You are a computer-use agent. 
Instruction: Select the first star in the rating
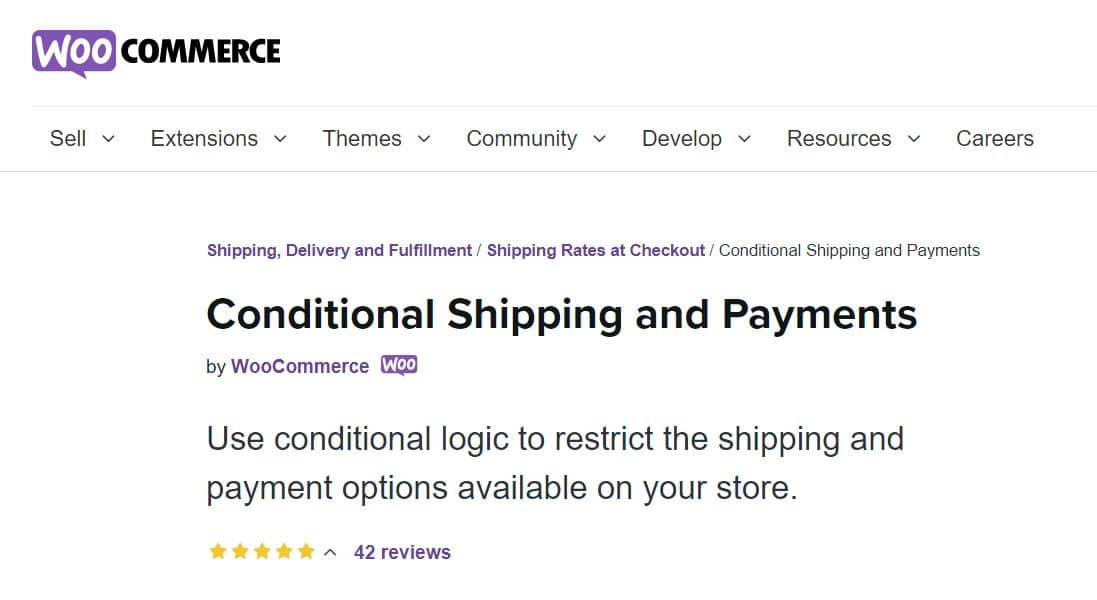tap(217, 550)
